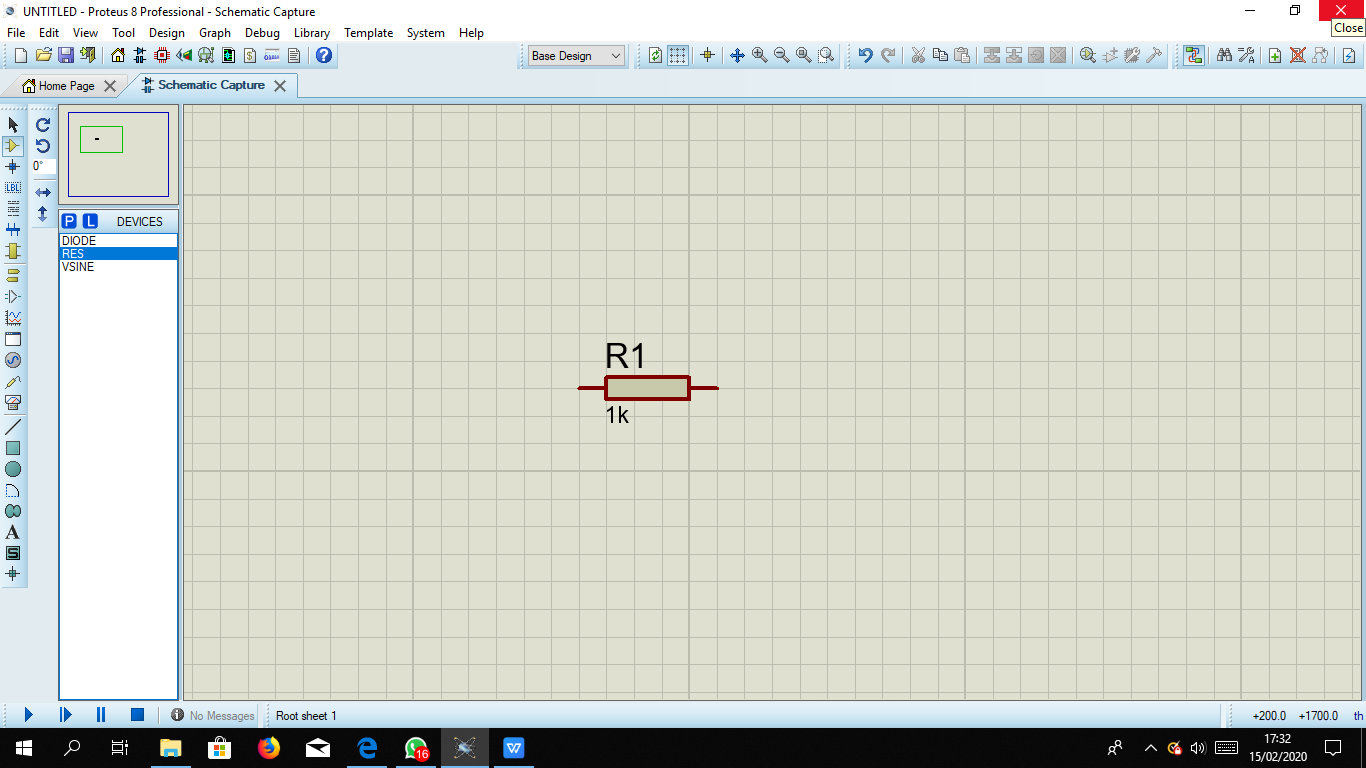Click the overview window thumbnail
Screen dimensions: 1366x768
[x=119, y=154]
